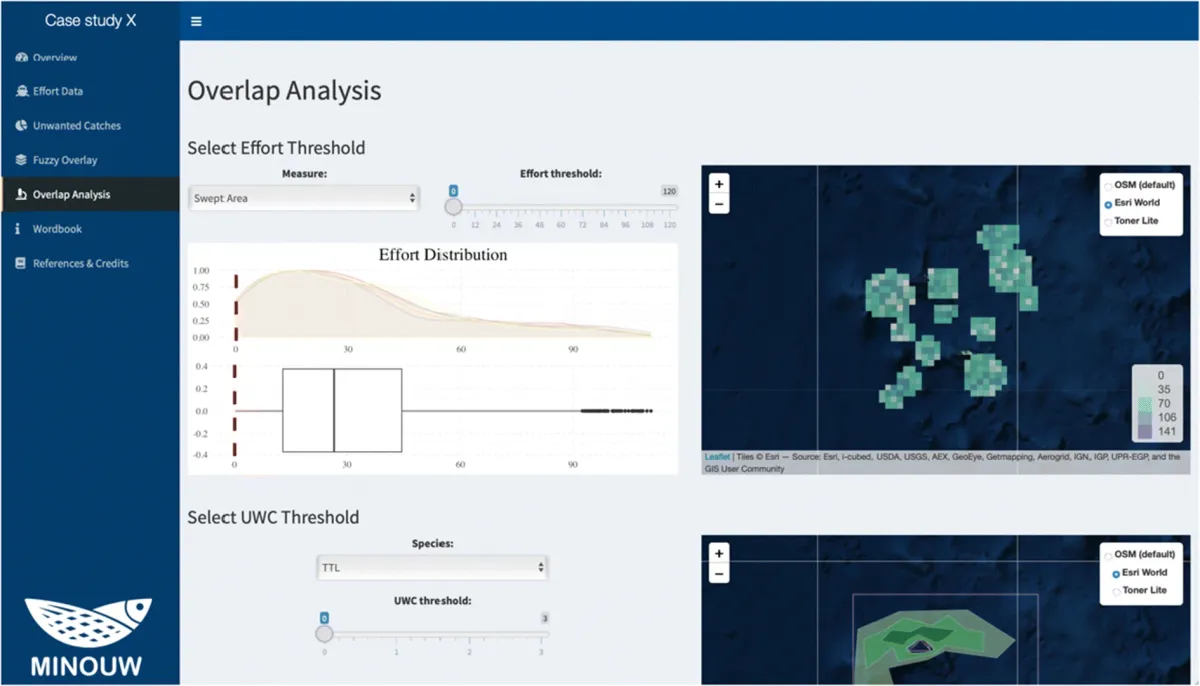
Task: Zoom out on the UWC map
Action: (x=719, y=574)
